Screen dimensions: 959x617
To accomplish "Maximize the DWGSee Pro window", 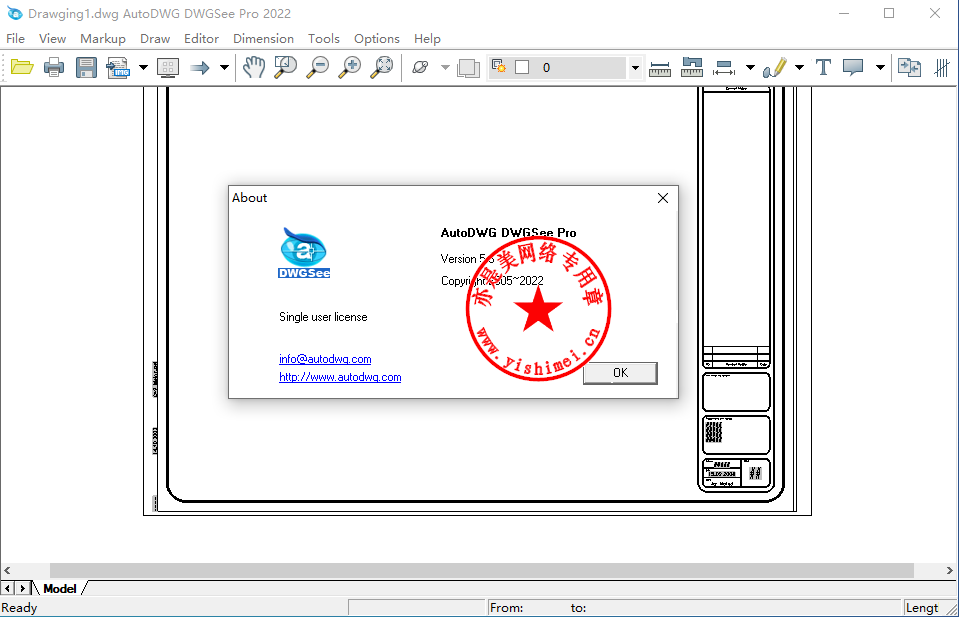I will tap(889, 13).
